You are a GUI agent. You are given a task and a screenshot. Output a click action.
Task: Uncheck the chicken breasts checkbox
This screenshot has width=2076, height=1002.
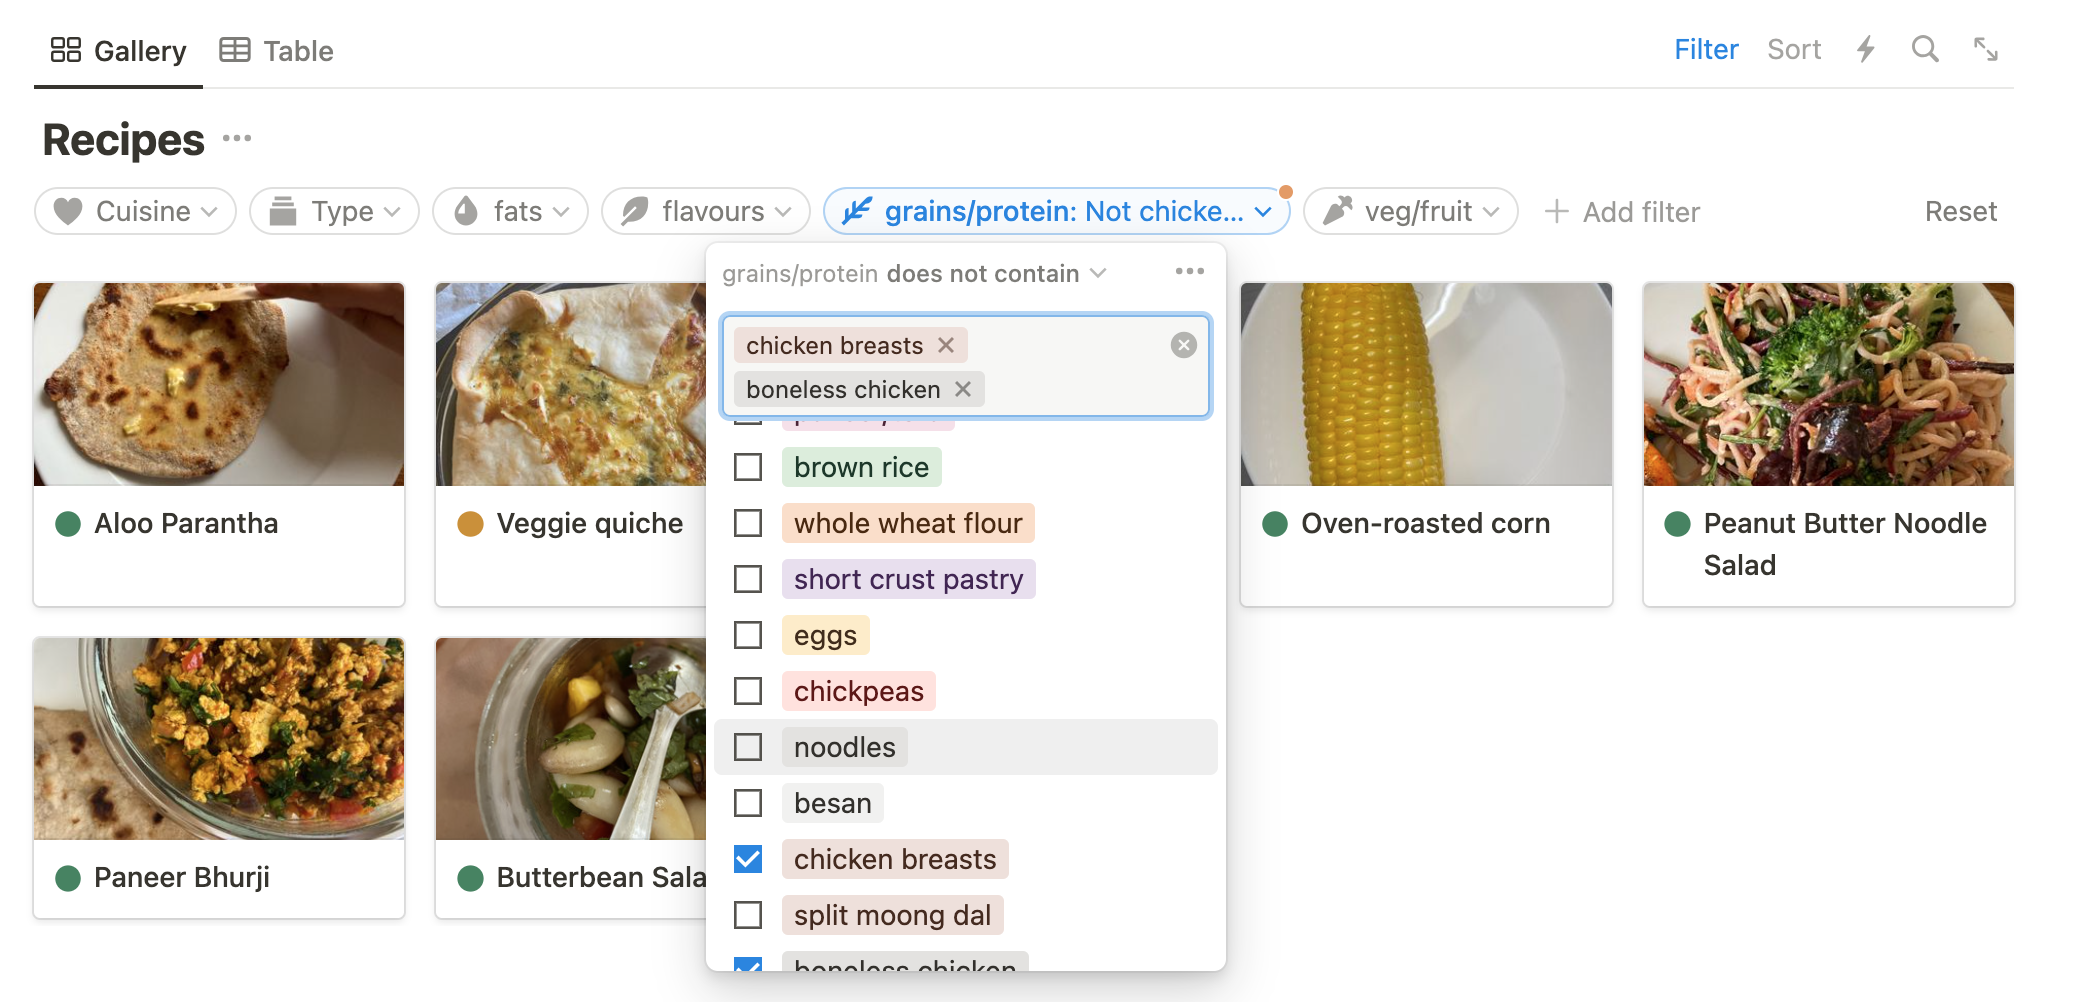pos(748,859)
